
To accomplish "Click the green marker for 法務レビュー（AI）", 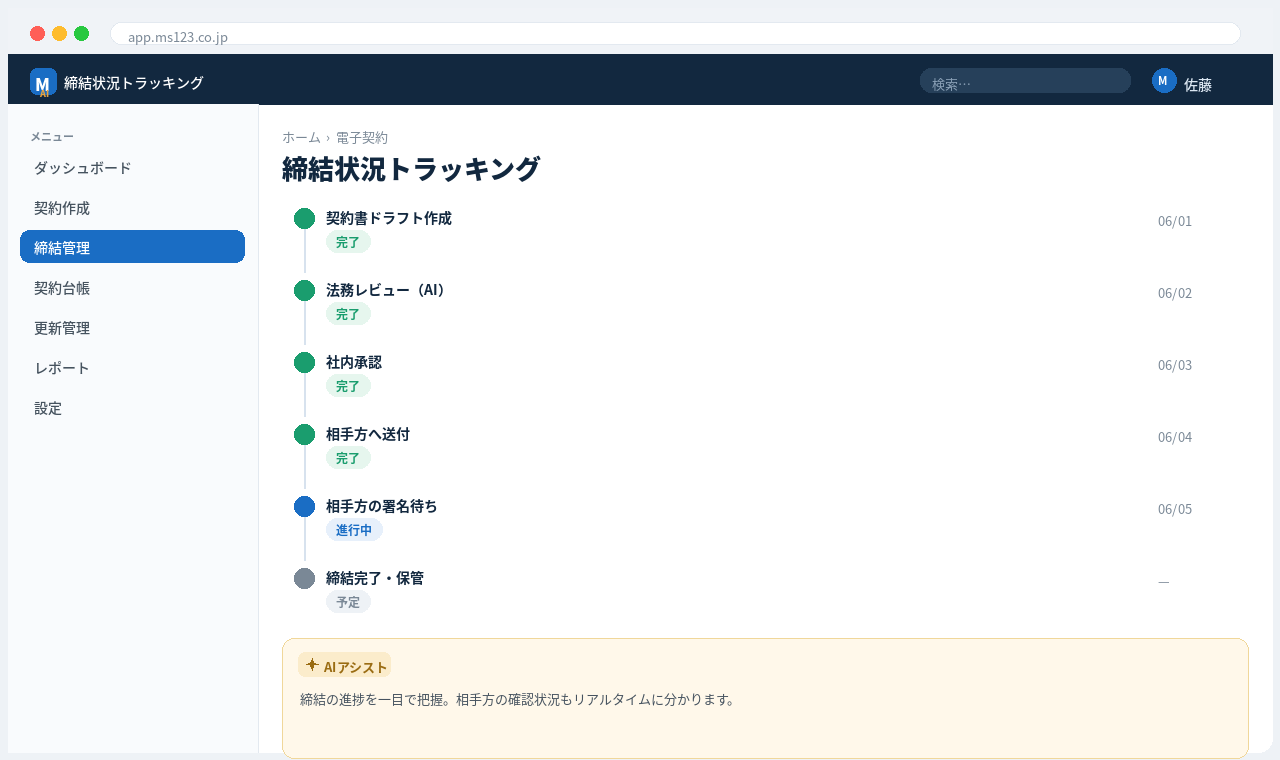I will click(304, 290).
